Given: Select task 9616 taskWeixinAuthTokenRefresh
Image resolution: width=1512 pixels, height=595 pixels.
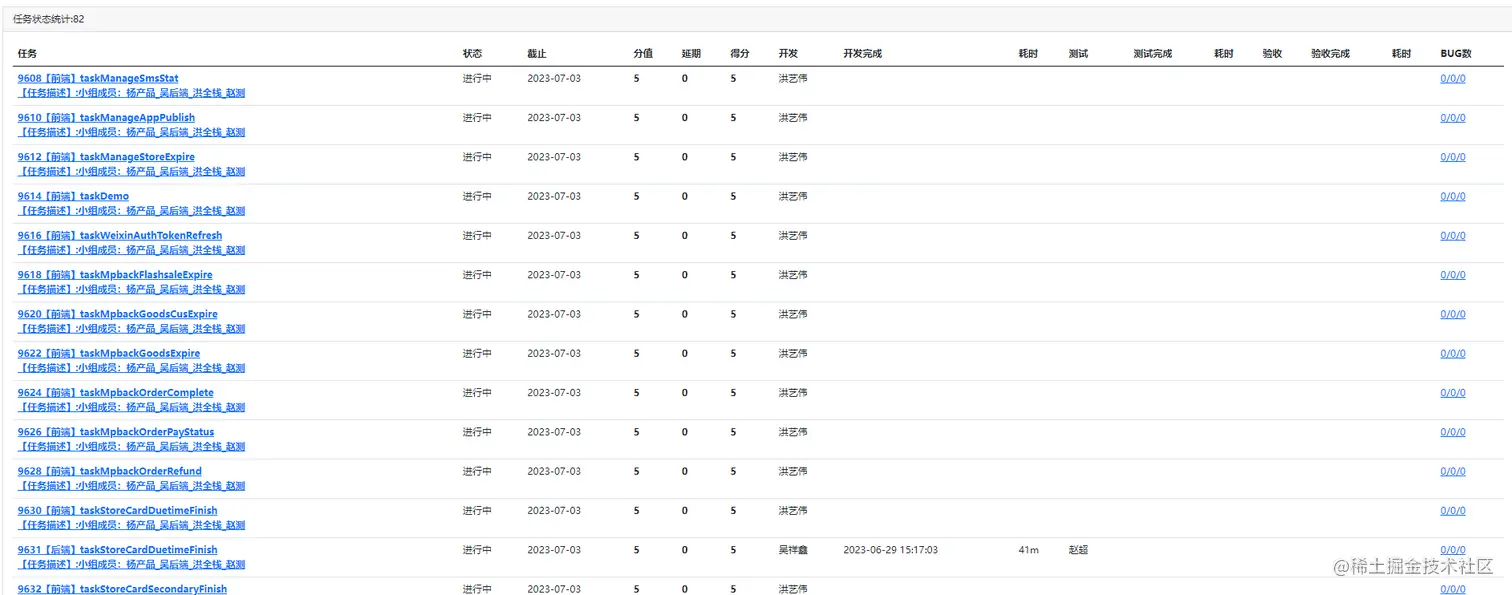Looking at the screenshot, I should pos(120,236).
